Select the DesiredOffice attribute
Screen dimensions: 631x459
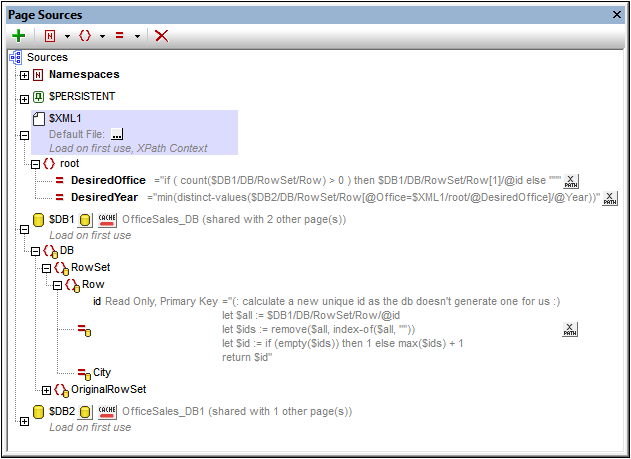tap(108, 180)
